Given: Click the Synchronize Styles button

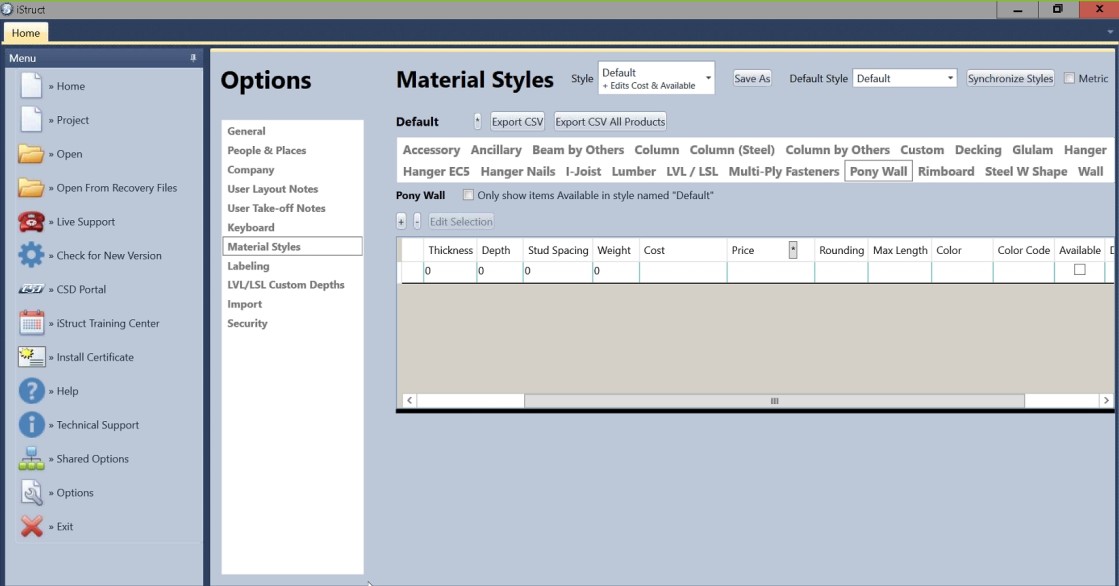Looking at the screenshot, I should click(x=1010, y=78).
